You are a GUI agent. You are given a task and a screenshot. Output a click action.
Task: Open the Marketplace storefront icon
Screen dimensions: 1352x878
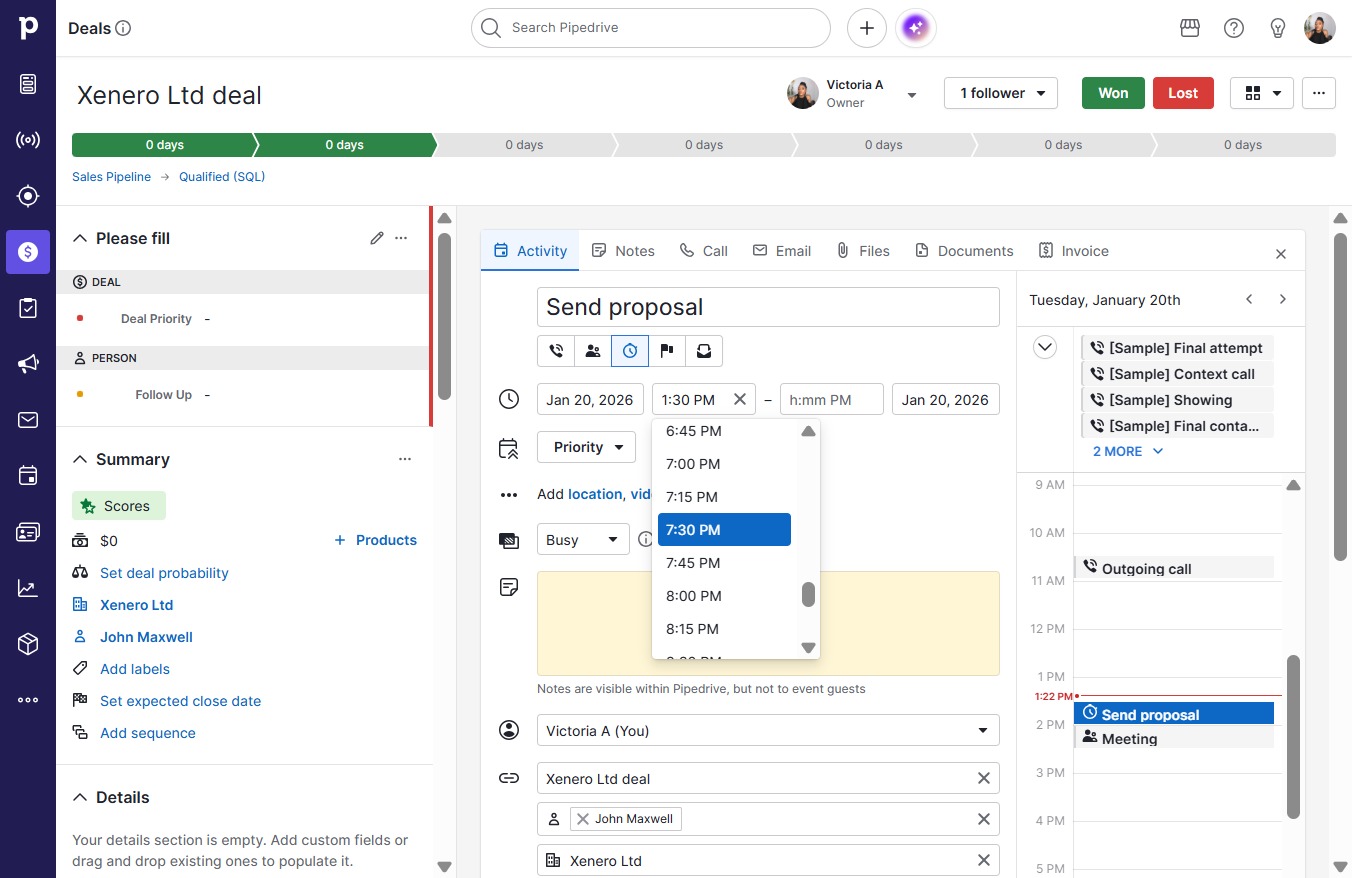pos(1190,28)
